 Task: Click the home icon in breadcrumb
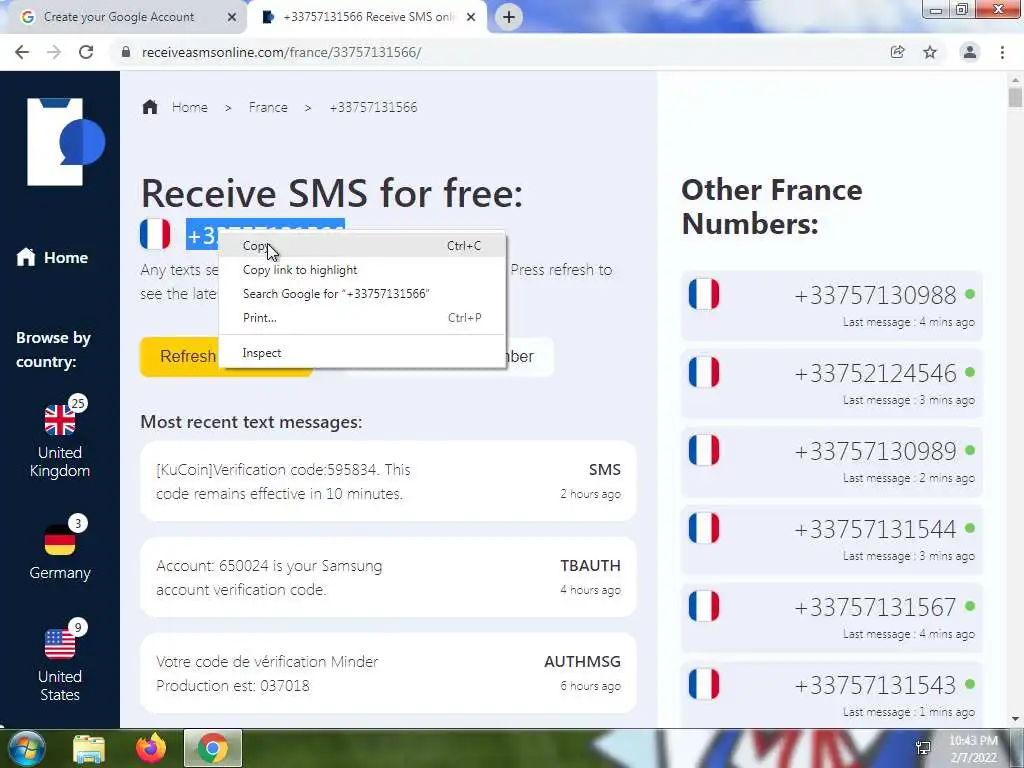(x=150, y=107)
